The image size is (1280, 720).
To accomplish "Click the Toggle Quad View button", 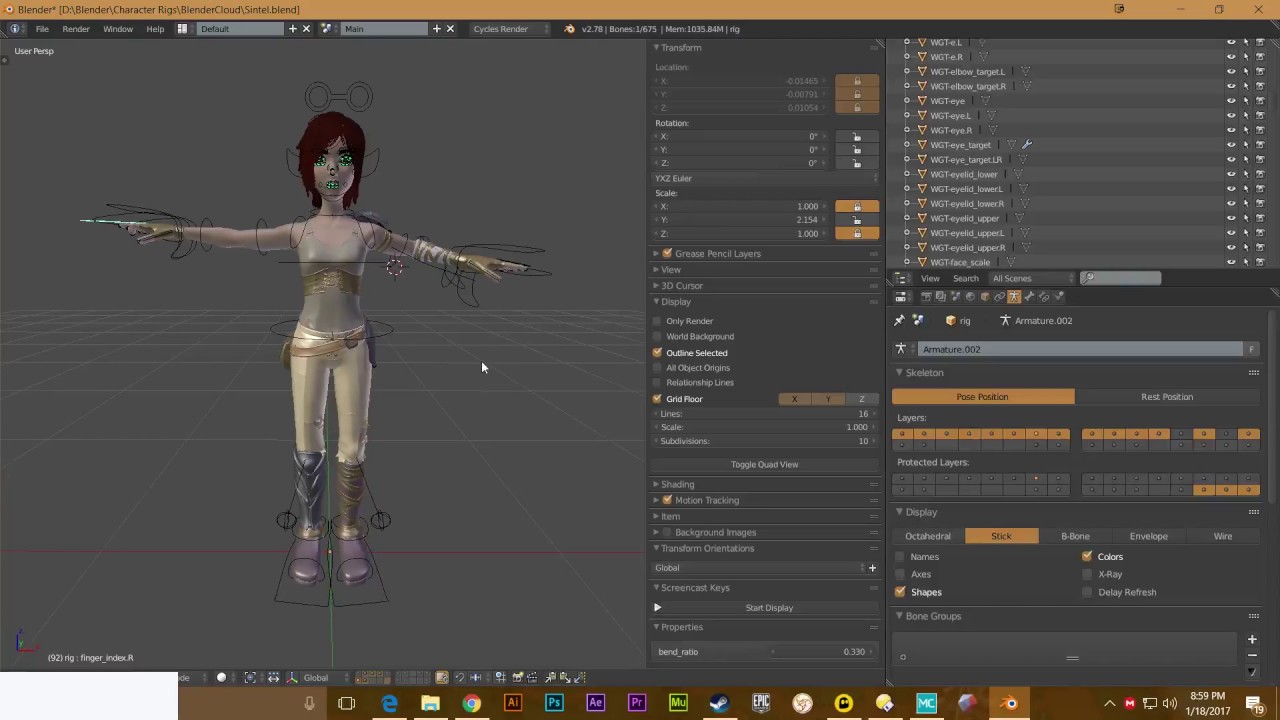I will (765, 465).
